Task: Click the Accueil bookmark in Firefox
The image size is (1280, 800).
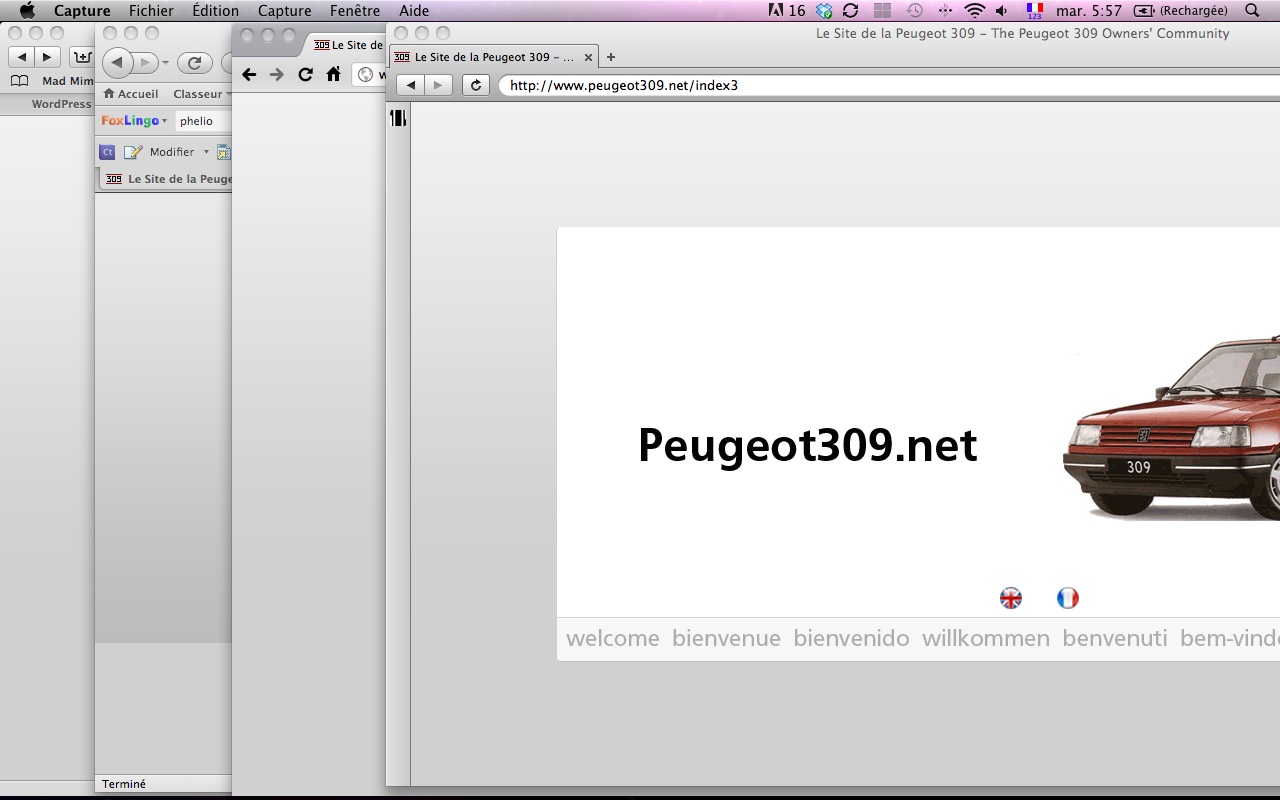Action: click(x=131, y=93)
